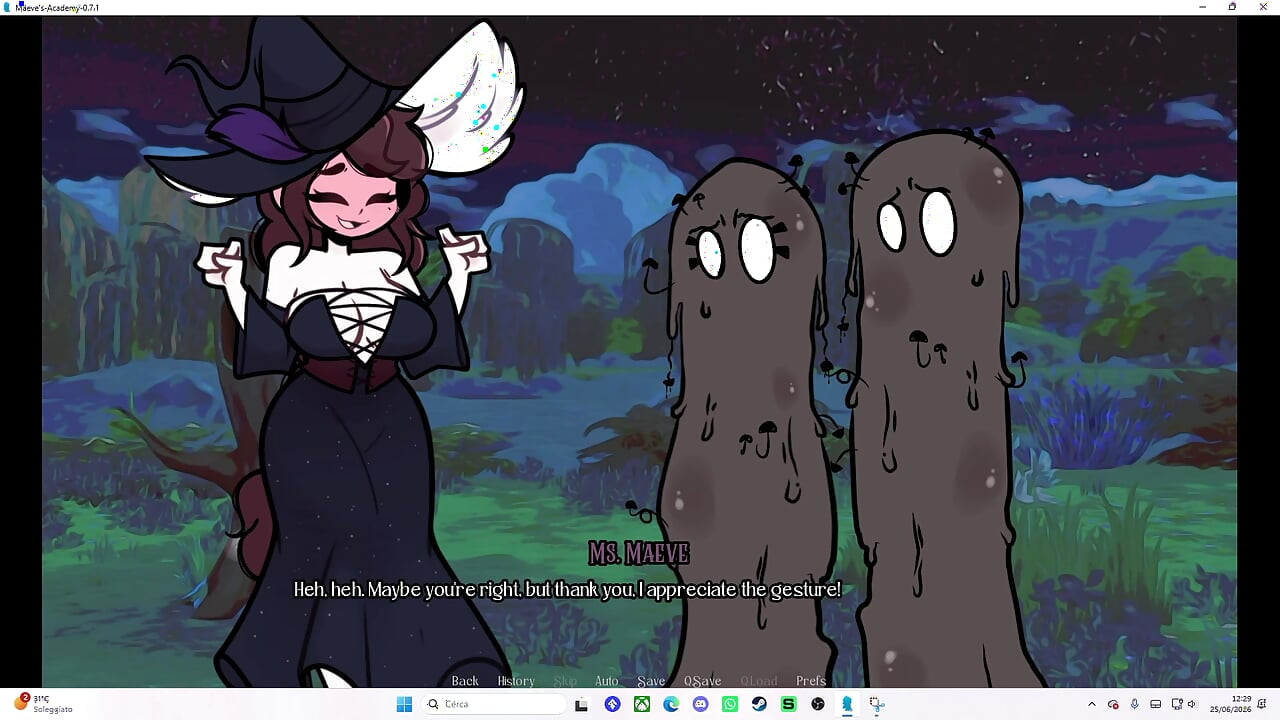Open the blue circular app in taskbar
Screen dimensions: 1280x720
613,704
